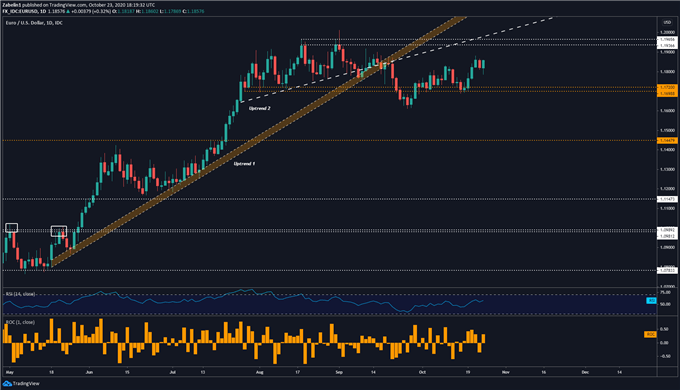Click the RSI (14, close) indicator legend
The height and width of the screenshot is (390, 680).
[x=20, y=294]
